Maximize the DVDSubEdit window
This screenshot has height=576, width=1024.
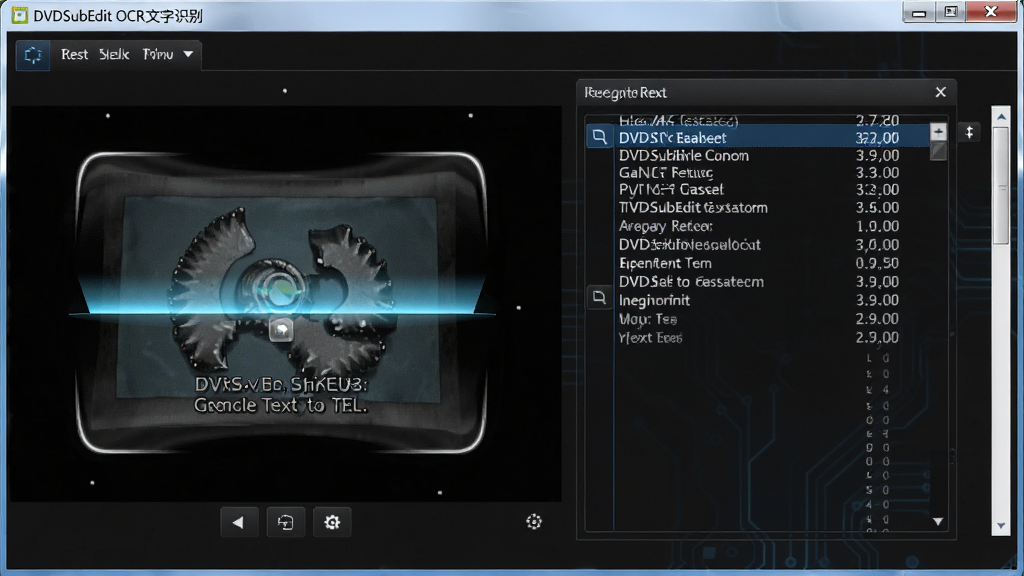(x=950, y=12)
